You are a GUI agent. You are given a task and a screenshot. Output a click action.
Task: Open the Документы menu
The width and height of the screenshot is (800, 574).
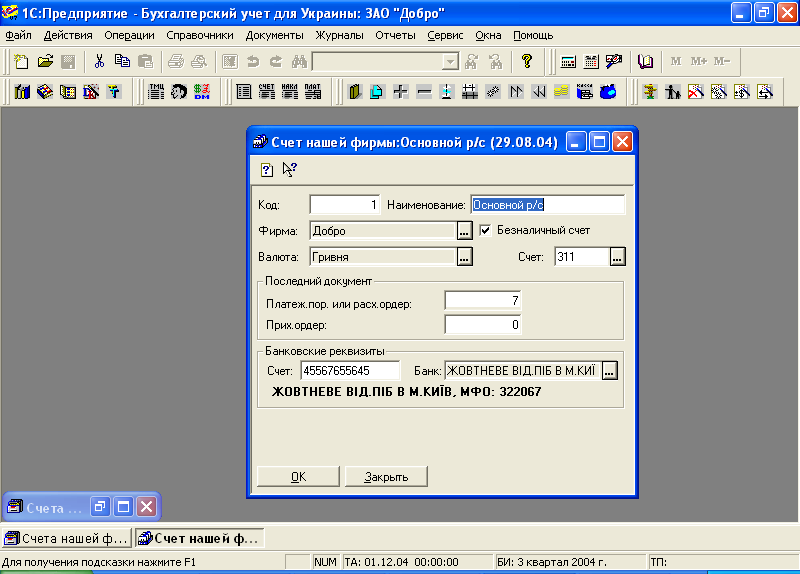click(x=274, y=35)
